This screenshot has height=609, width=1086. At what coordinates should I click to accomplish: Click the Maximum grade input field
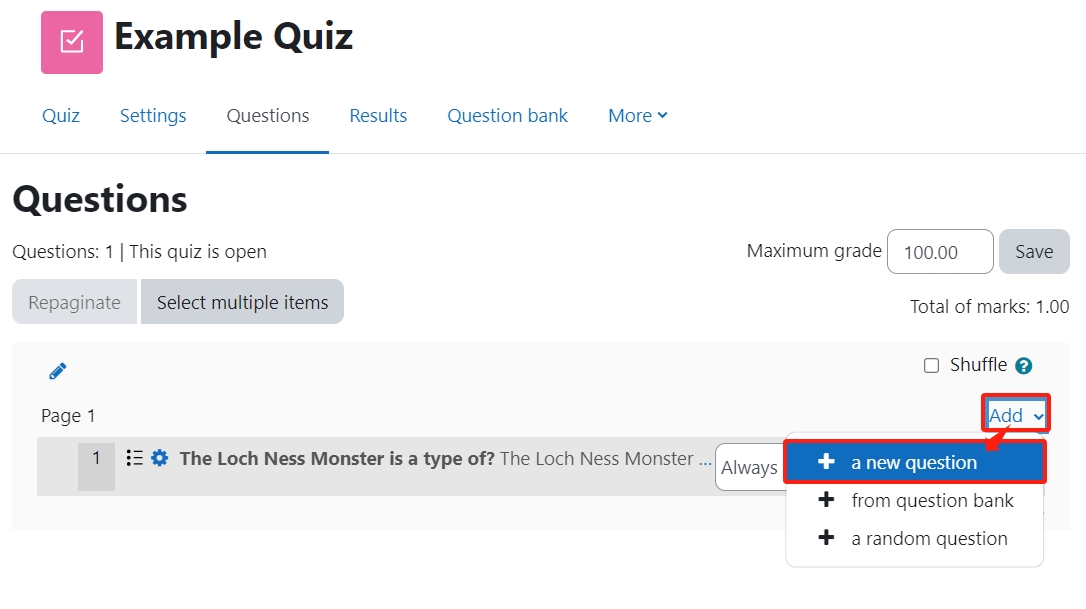(939, 252)
